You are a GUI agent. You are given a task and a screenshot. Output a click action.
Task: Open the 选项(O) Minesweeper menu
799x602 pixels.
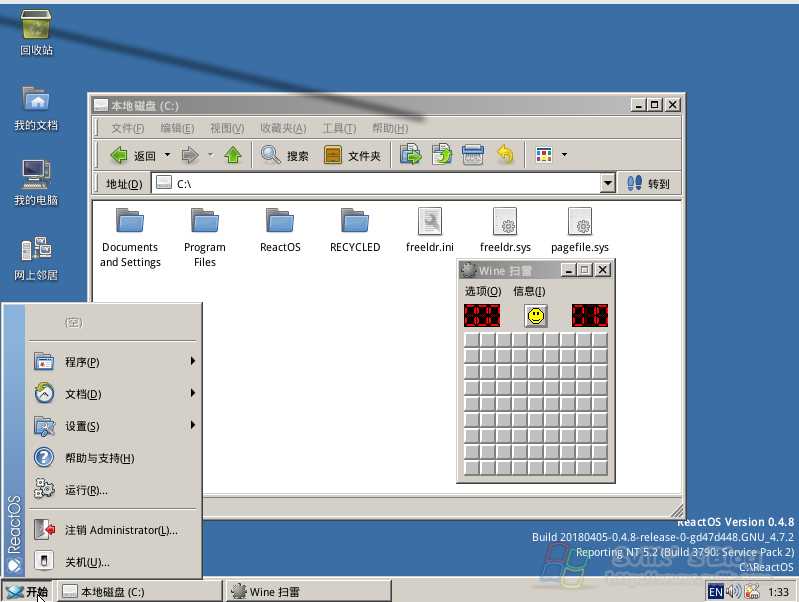(x=483, y=291)
